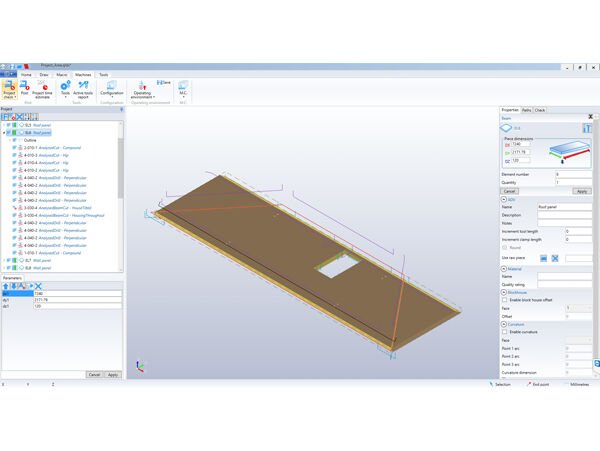Click Apply in the Properties panel

(x=582, y=190)
